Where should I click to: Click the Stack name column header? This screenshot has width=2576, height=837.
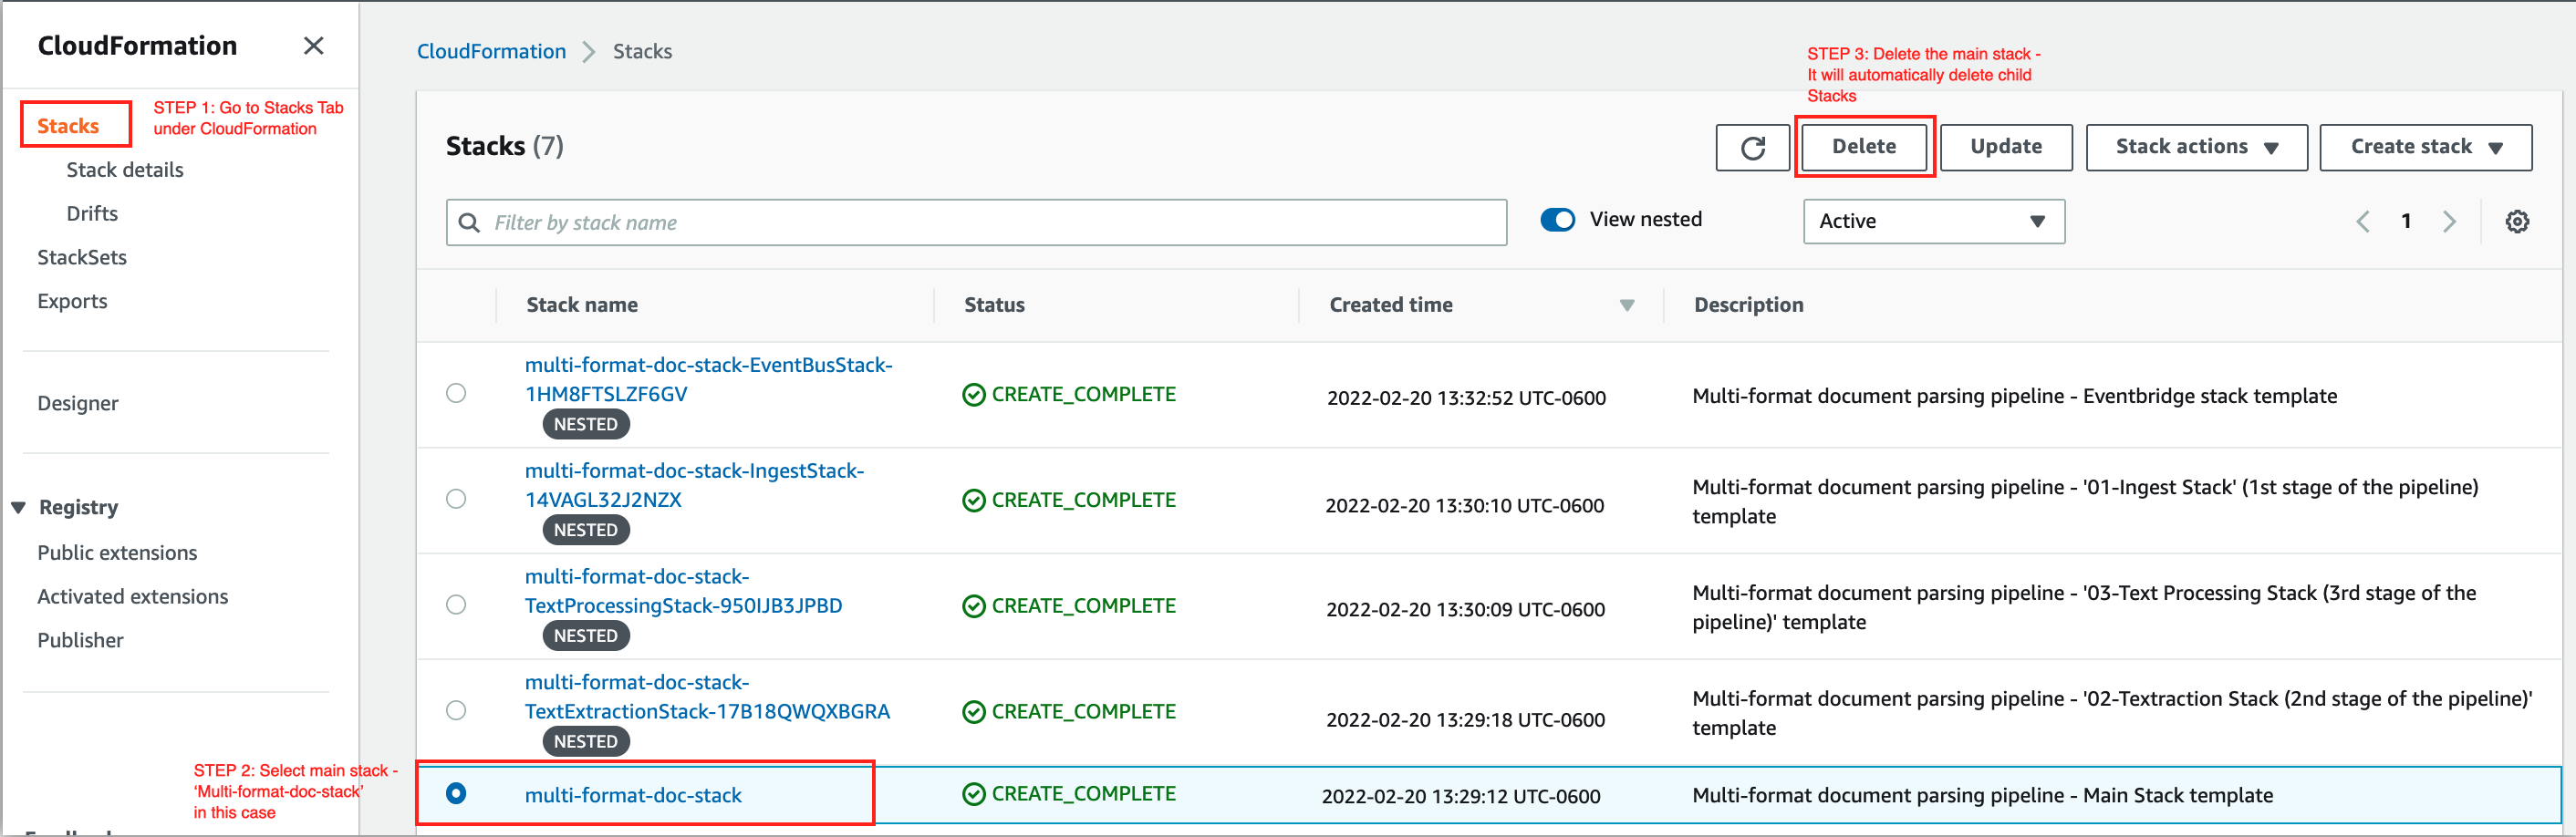coord(582,306)
